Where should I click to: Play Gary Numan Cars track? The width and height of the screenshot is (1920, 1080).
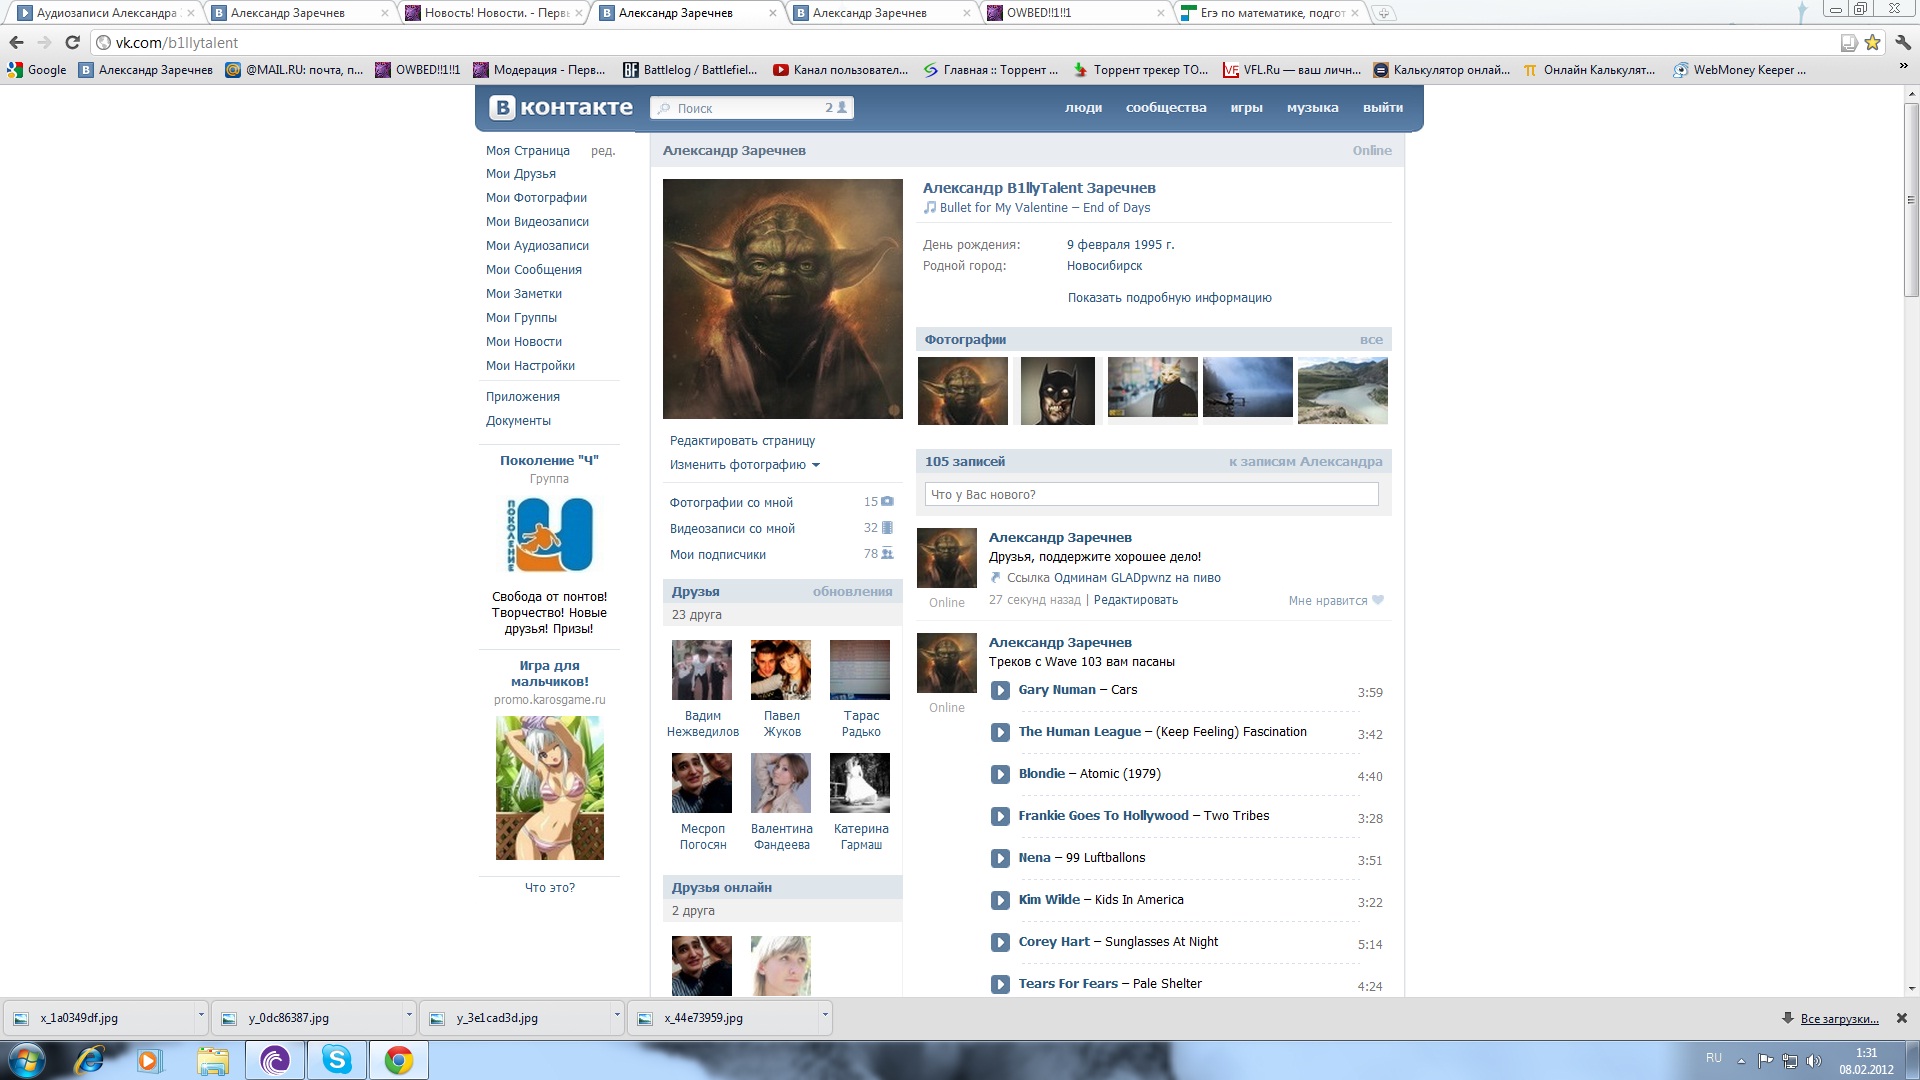999,691
